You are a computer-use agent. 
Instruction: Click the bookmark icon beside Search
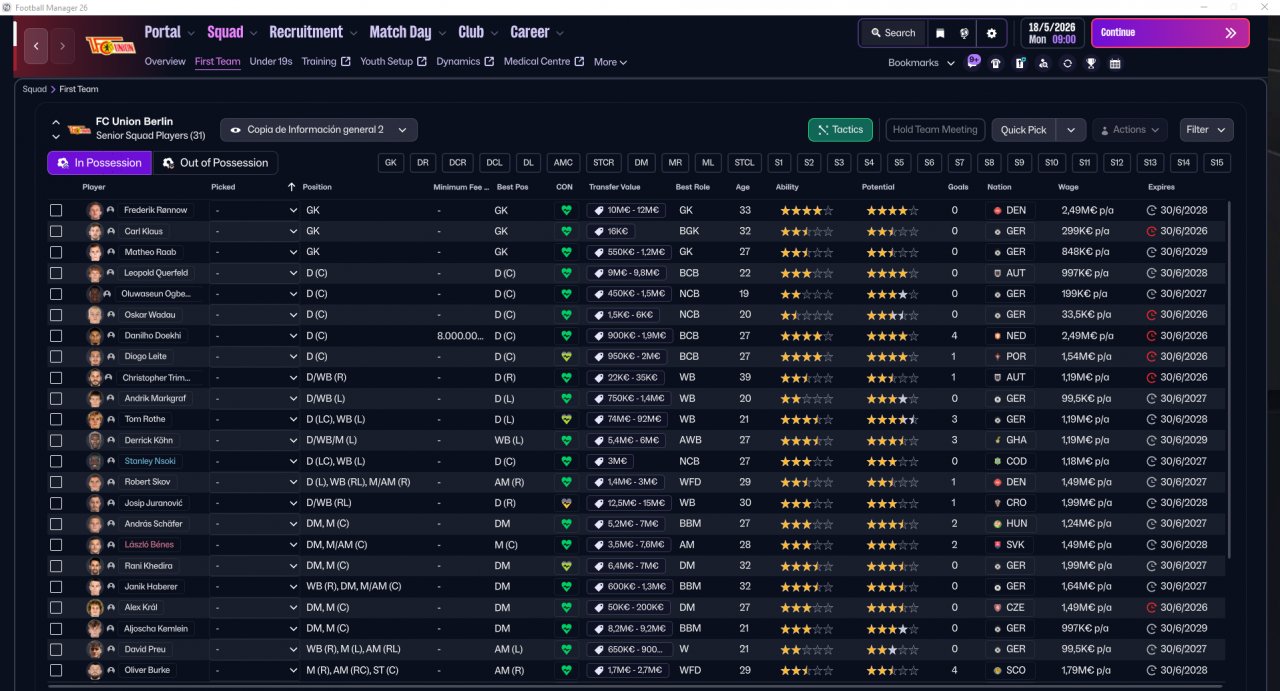940,33
